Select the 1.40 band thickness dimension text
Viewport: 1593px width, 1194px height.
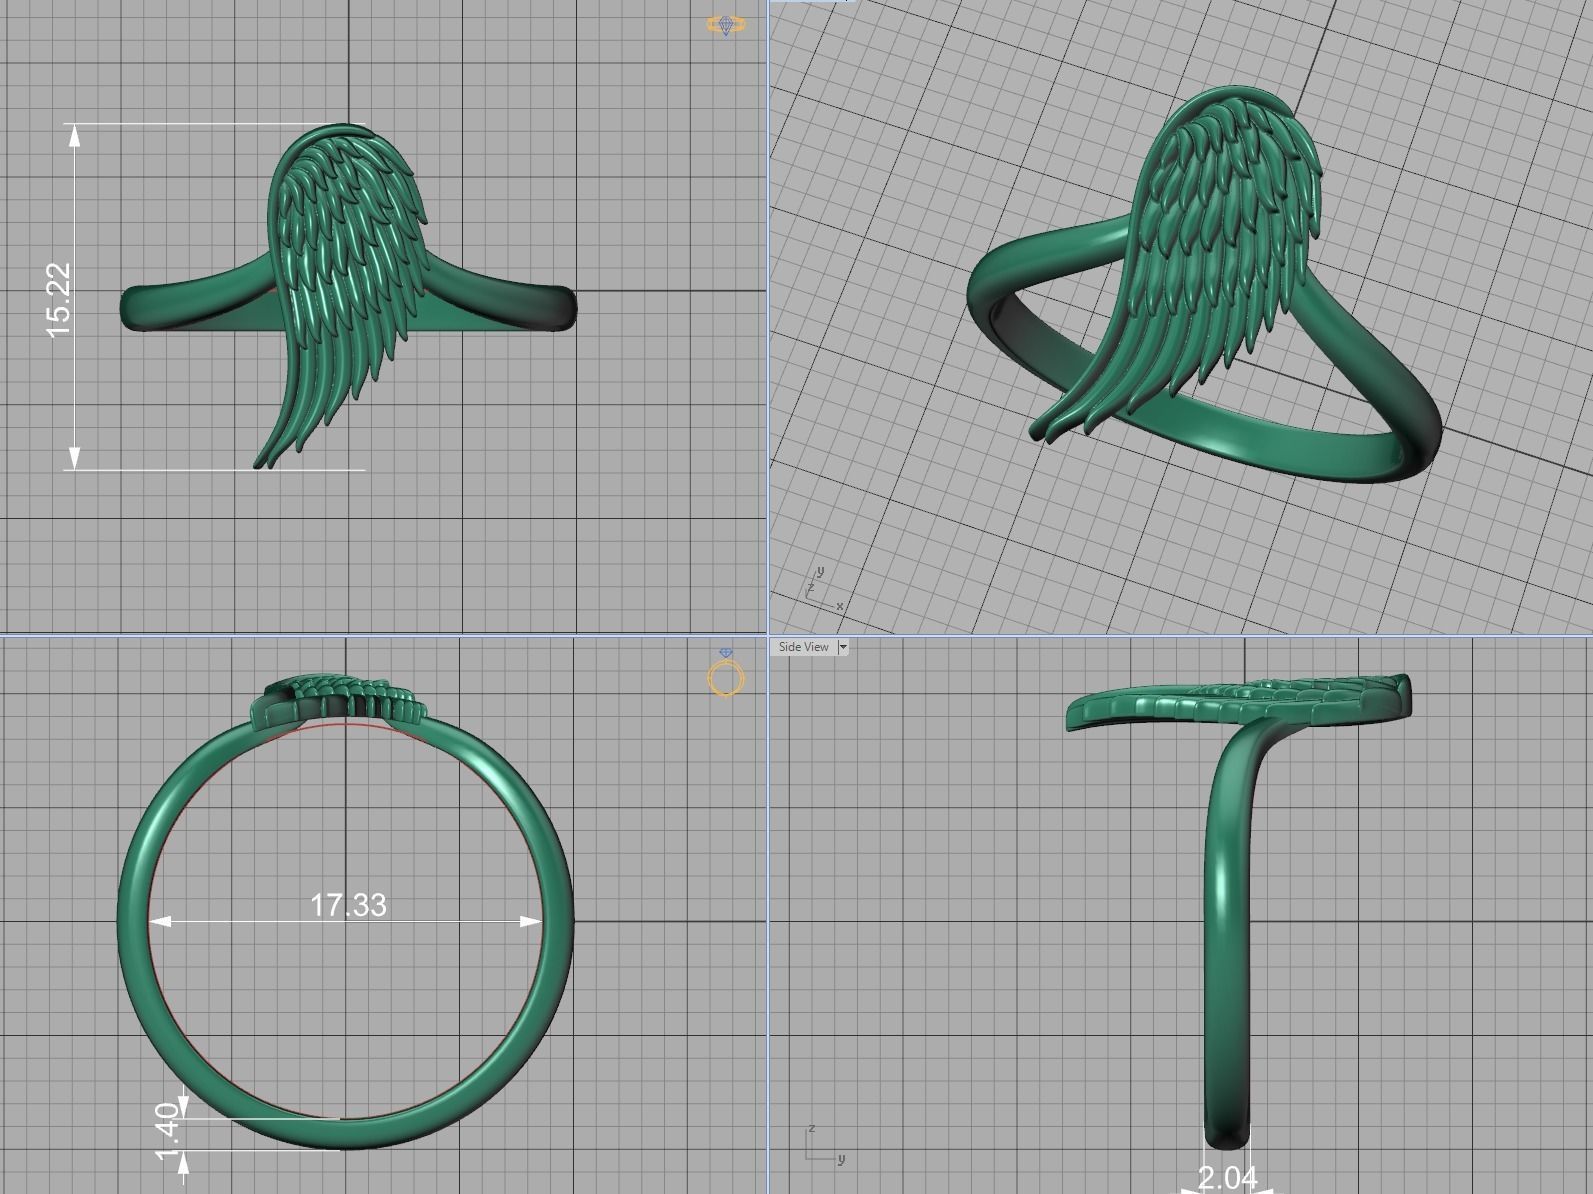coord(168,1131)
